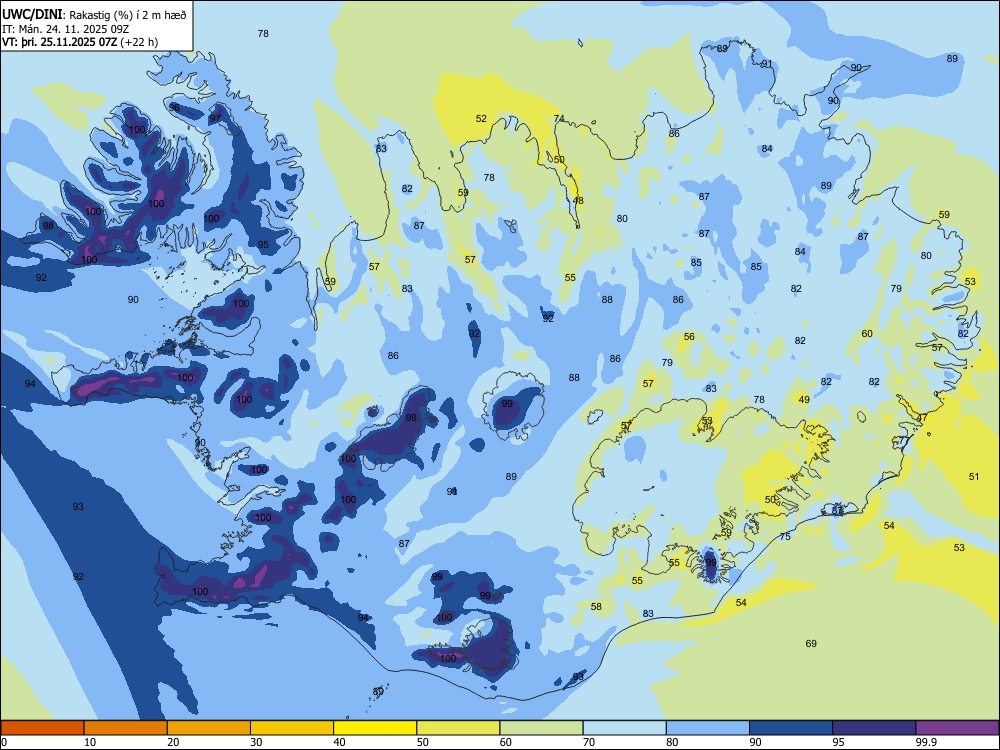Click the "40" legend scale label

[x=339, y=742]
